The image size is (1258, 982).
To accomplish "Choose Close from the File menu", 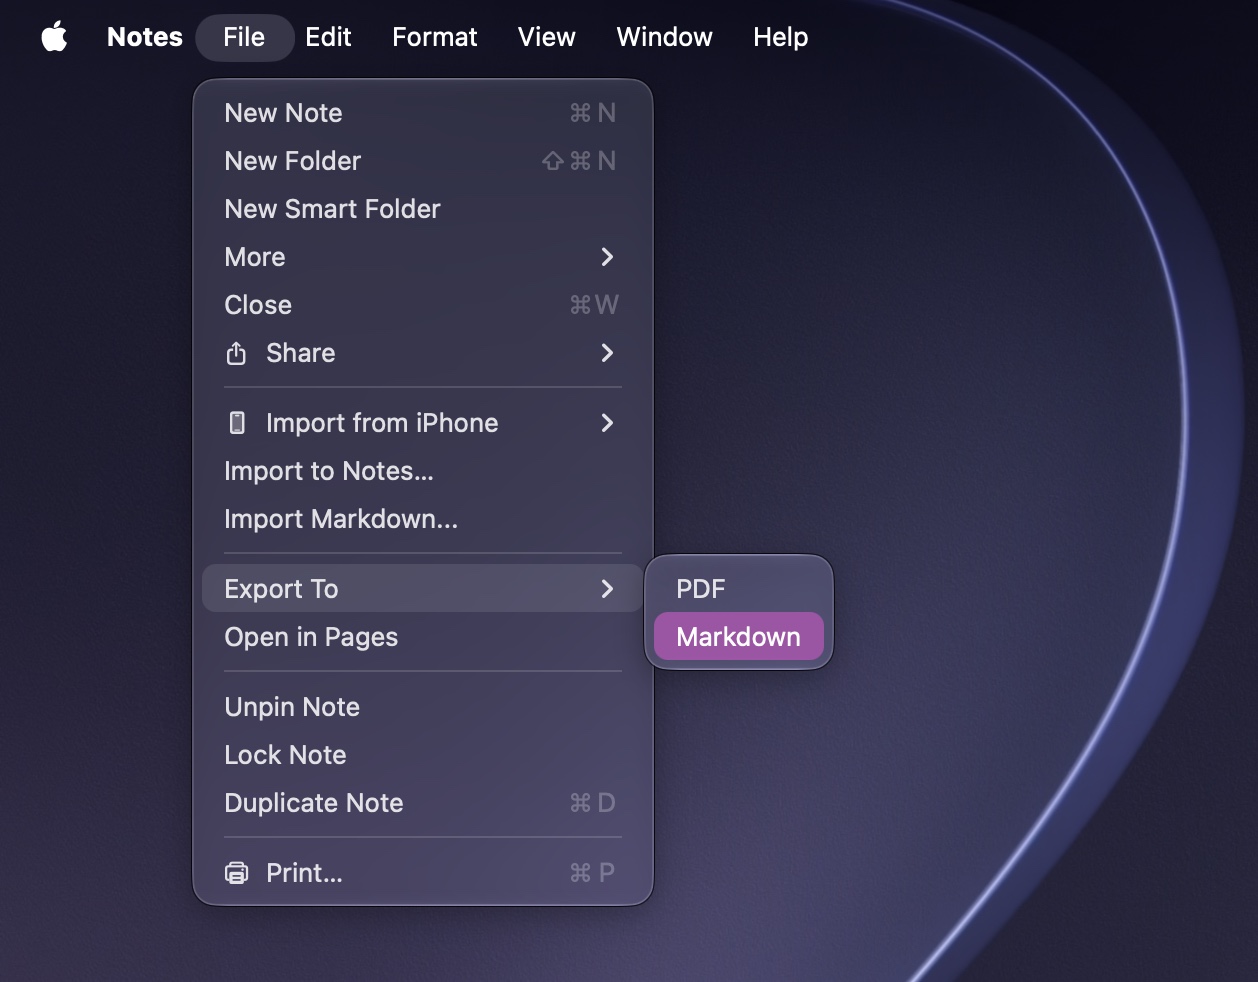I will pyautogui.click(x=422, y=305).
